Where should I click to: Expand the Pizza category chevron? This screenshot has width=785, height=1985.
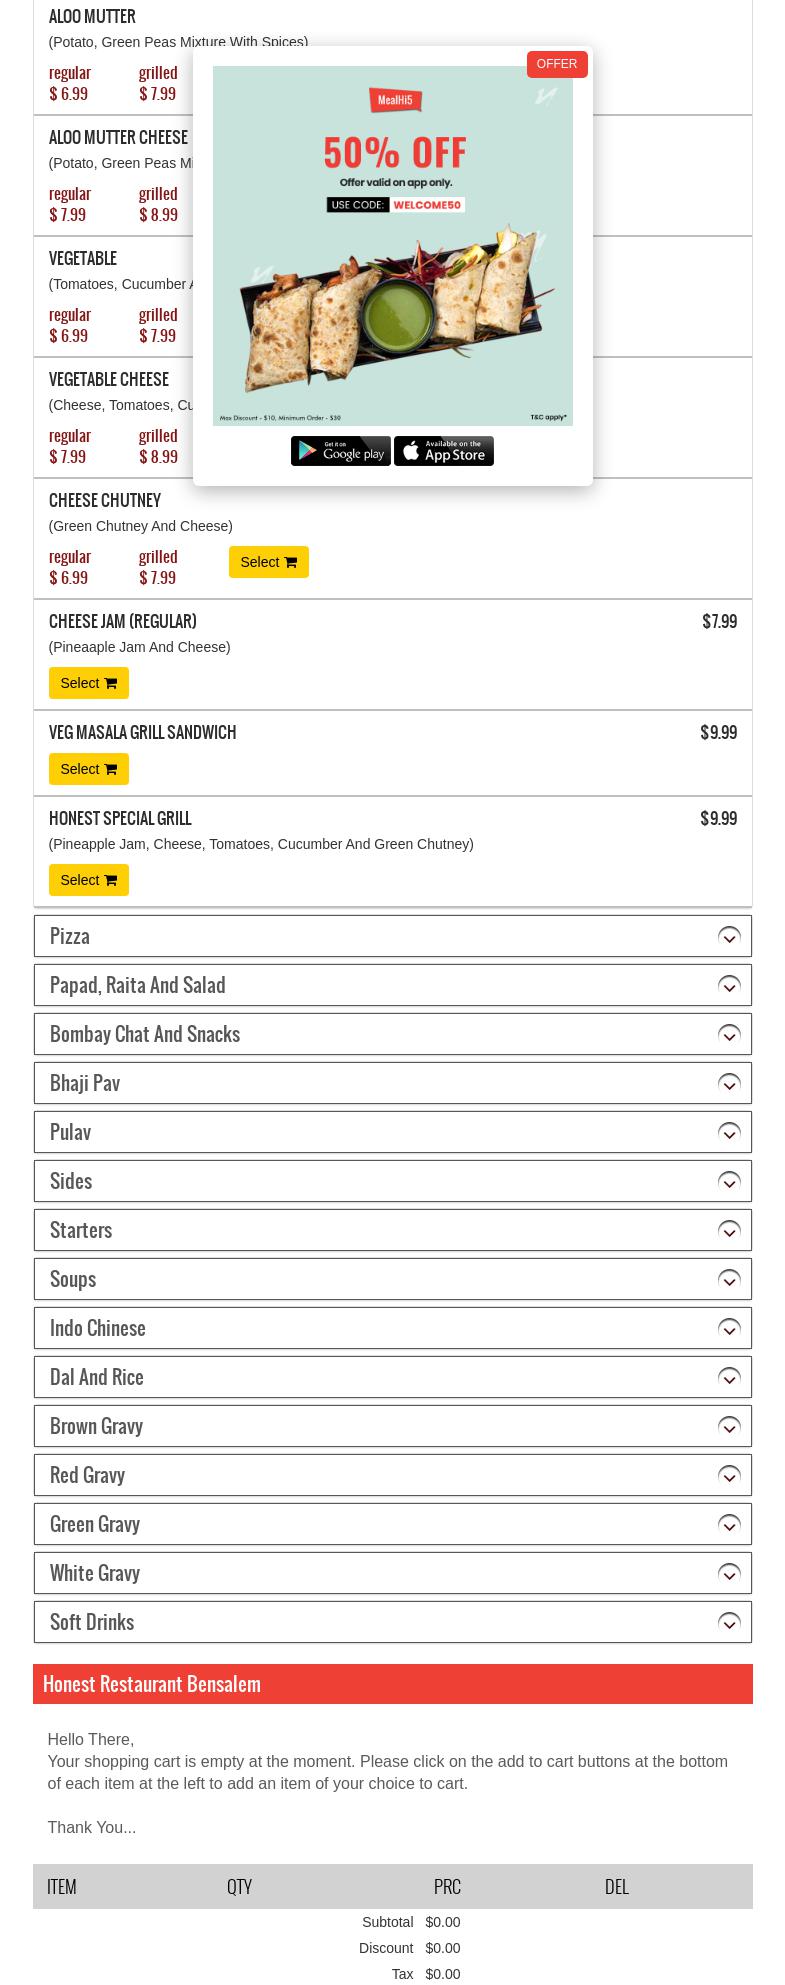point(729,937)
